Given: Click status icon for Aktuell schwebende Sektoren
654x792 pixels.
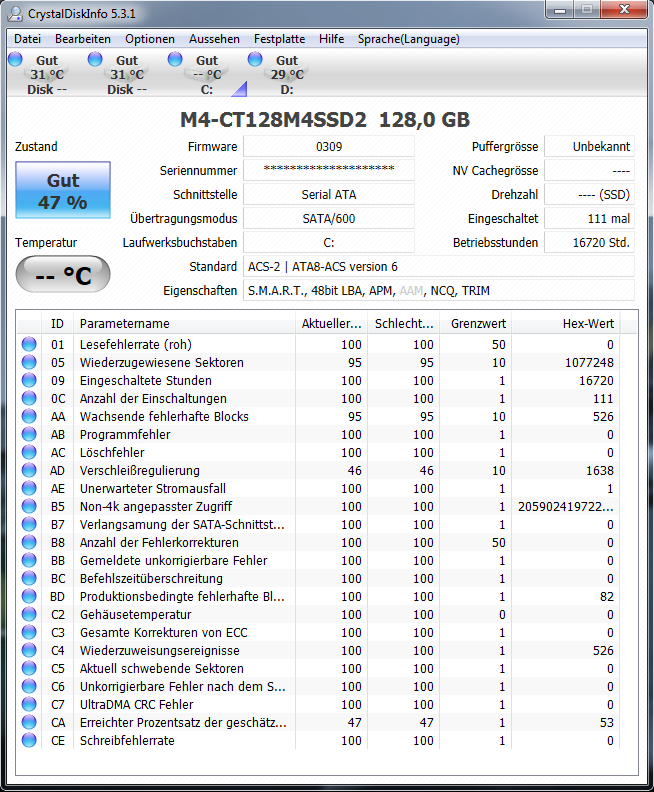Looking at the screenshot, I should (29, 668).
